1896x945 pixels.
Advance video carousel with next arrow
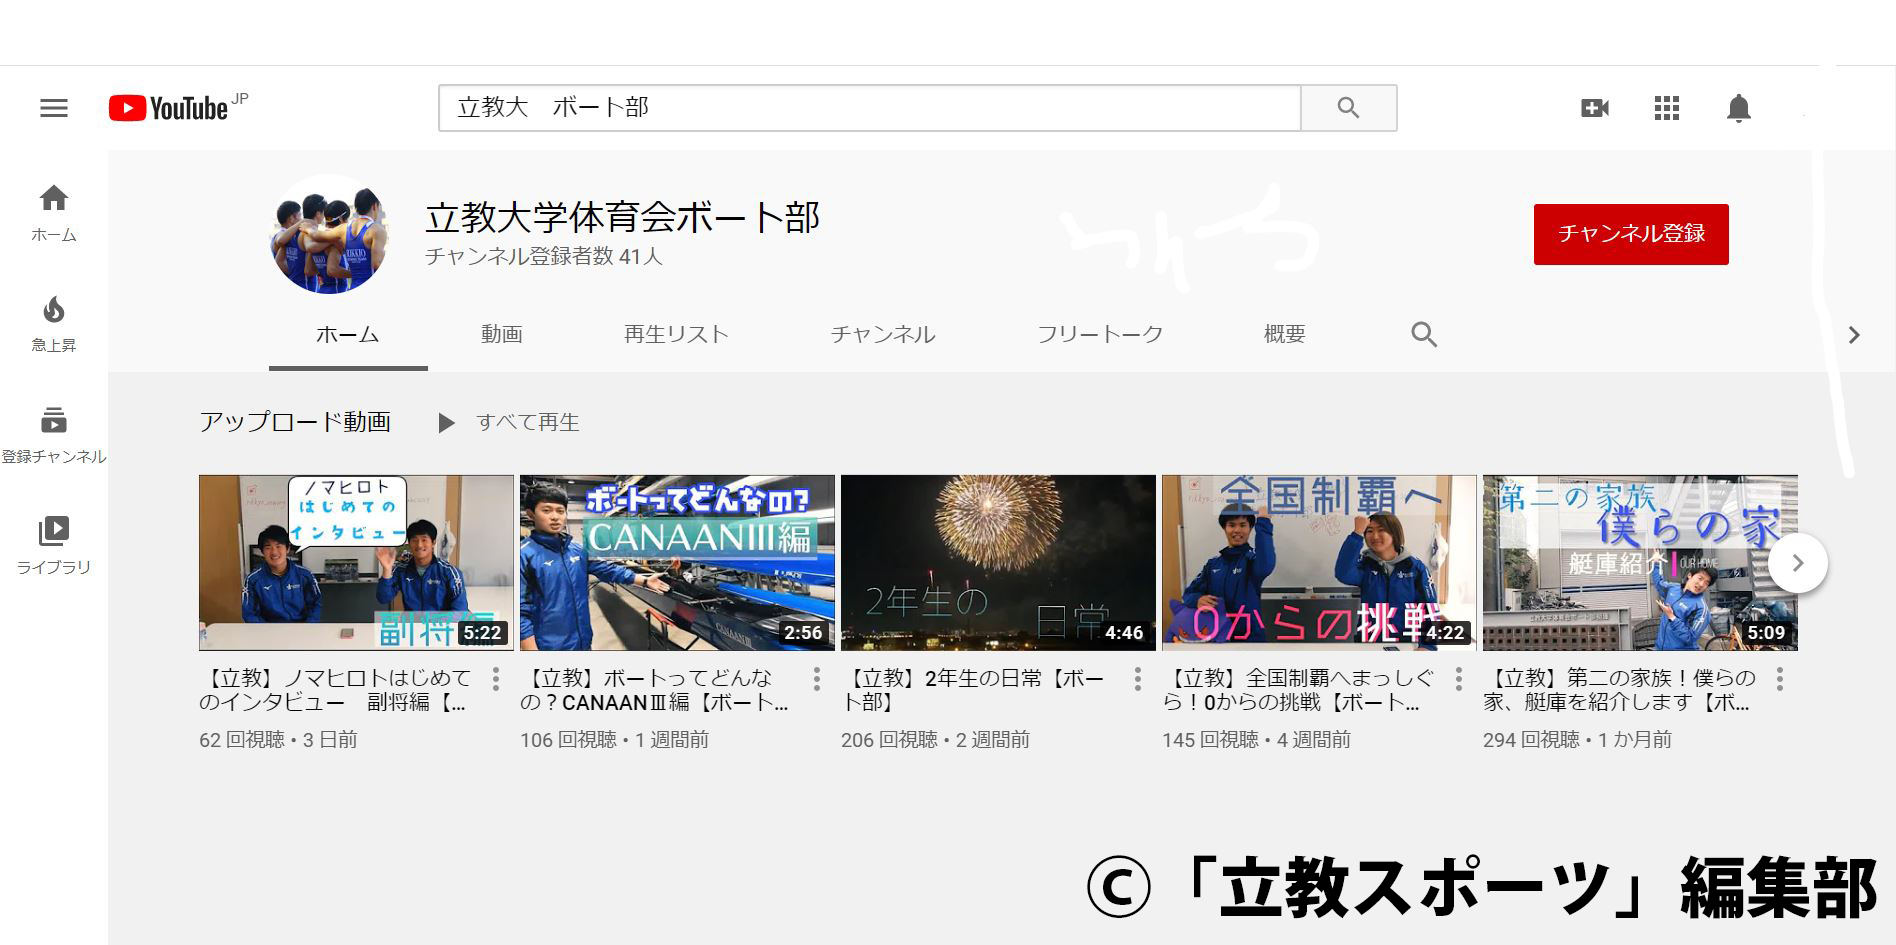coord(1798,563)
